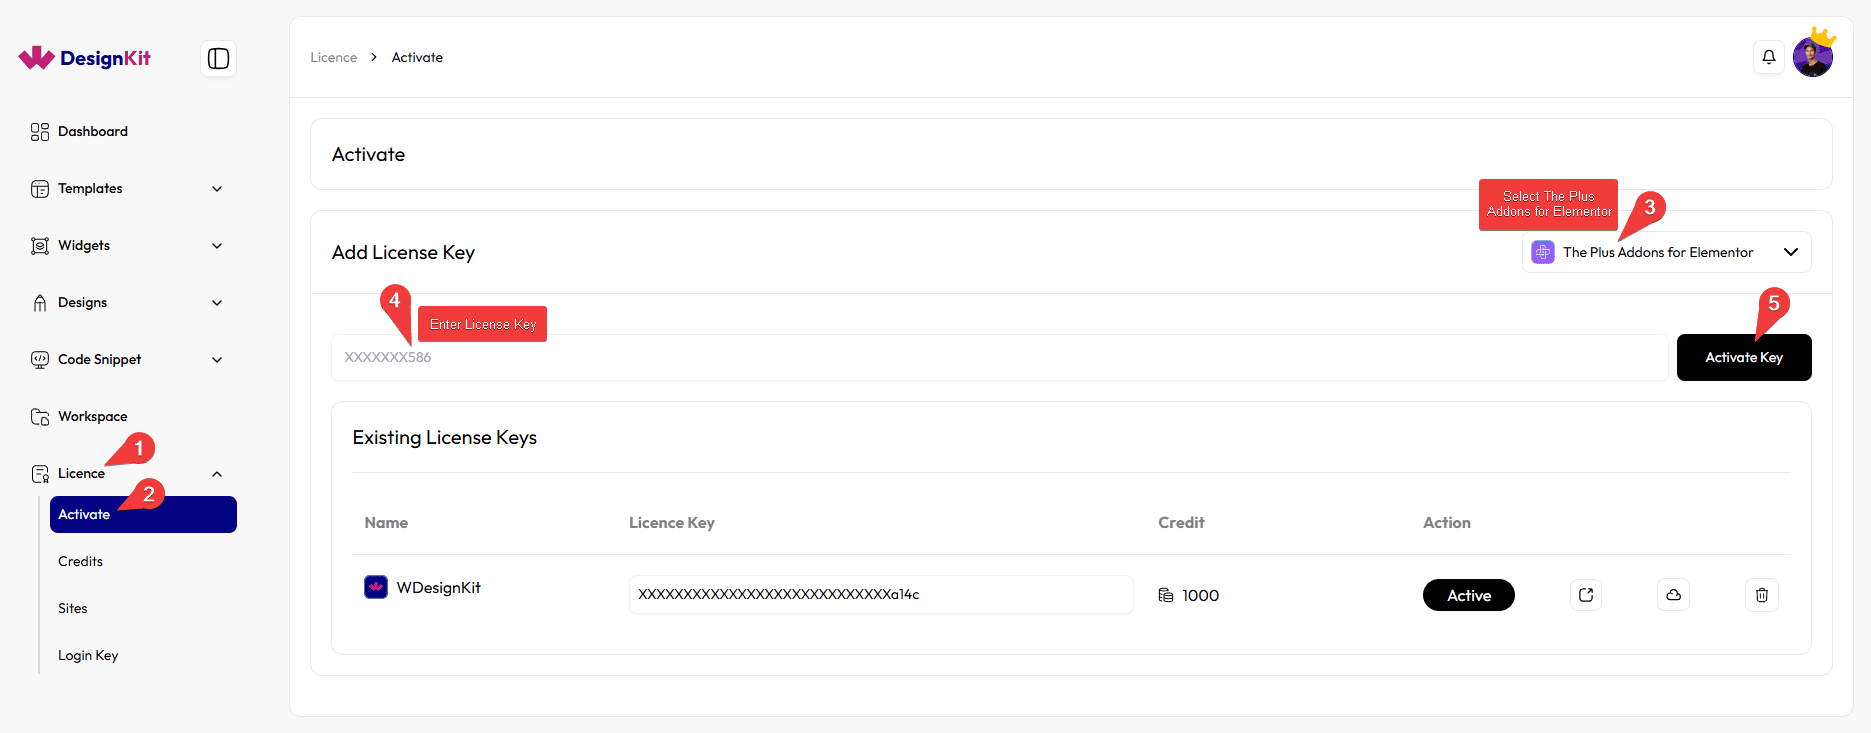The image size is (1871, 733).
Task: Open the notifications bell
Action: click(1768, 57)
